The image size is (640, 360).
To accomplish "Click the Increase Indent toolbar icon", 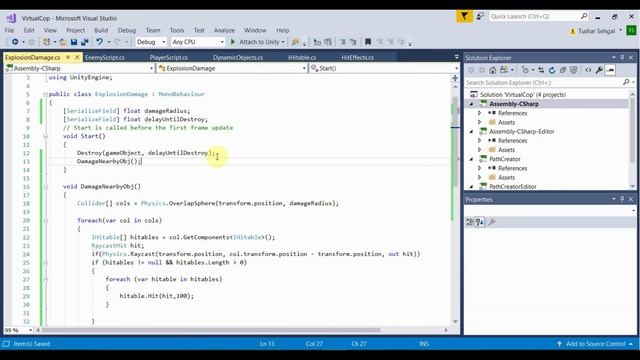I will [353, 42].
